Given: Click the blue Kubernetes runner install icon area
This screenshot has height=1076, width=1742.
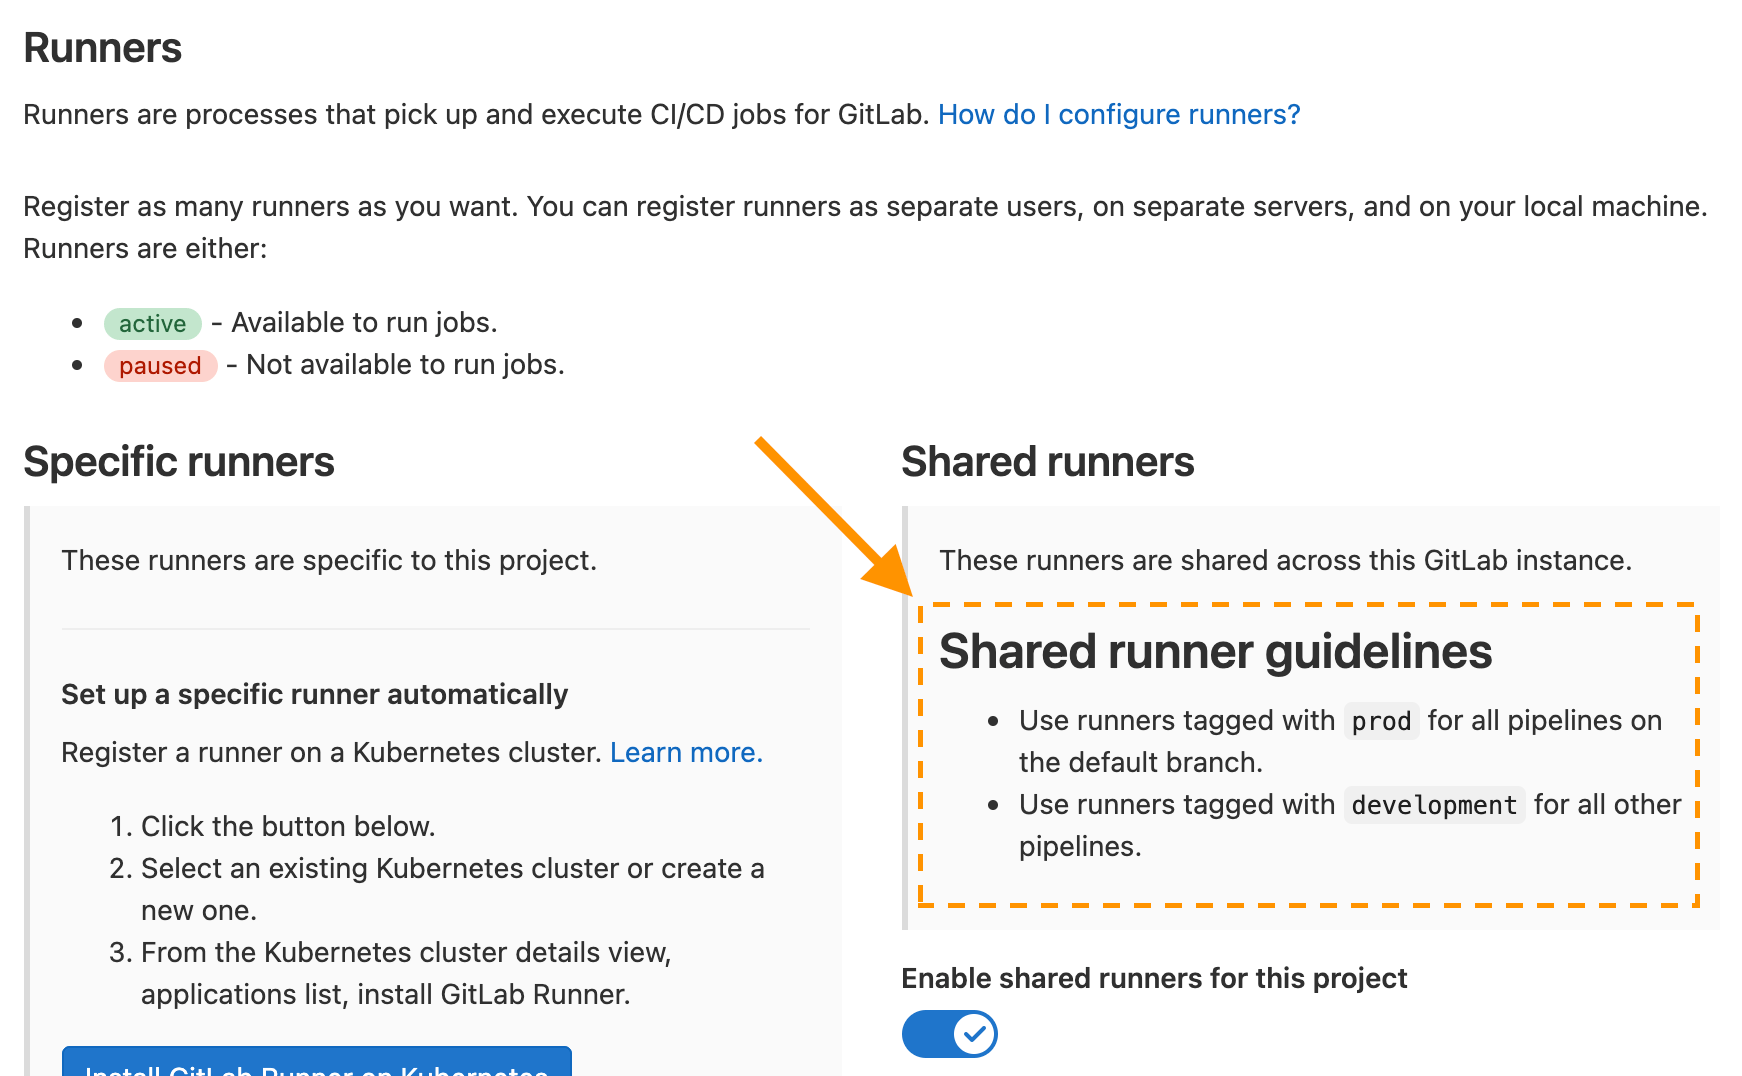Looking at the screenshot, I should pos(316,1067).
